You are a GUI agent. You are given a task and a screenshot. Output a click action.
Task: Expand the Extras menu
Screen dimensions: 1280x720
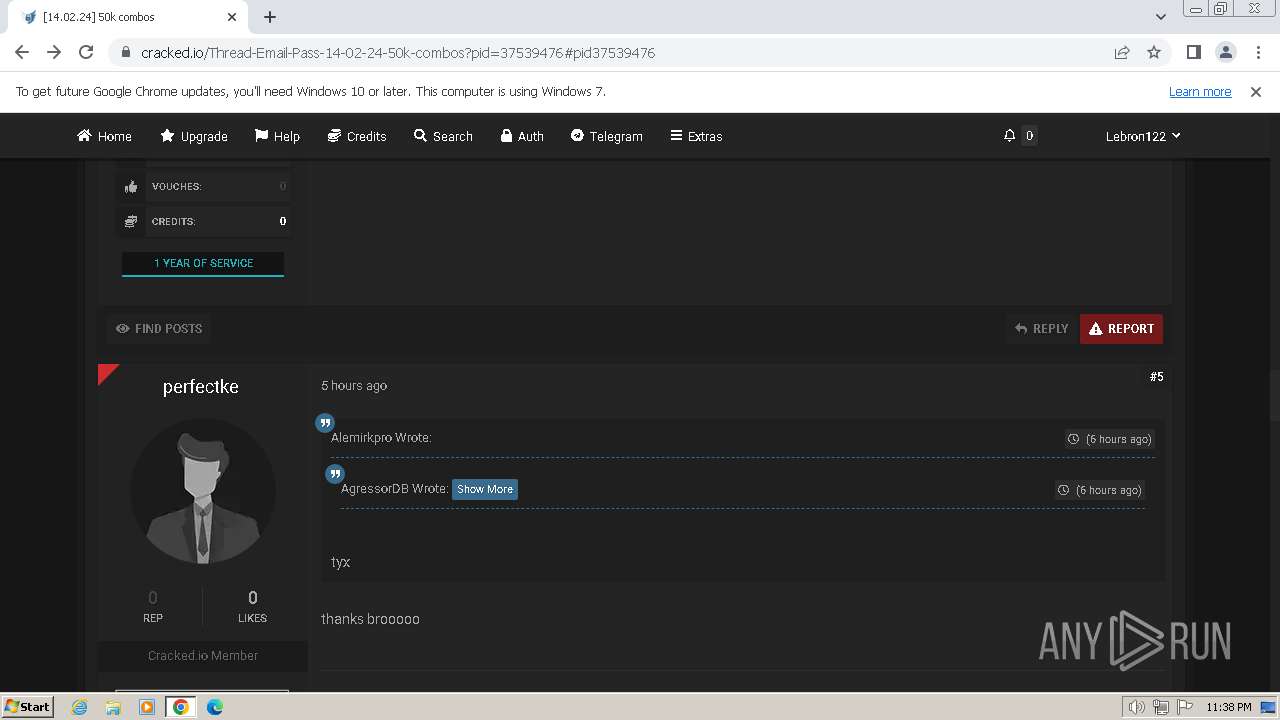click(696, 136)
